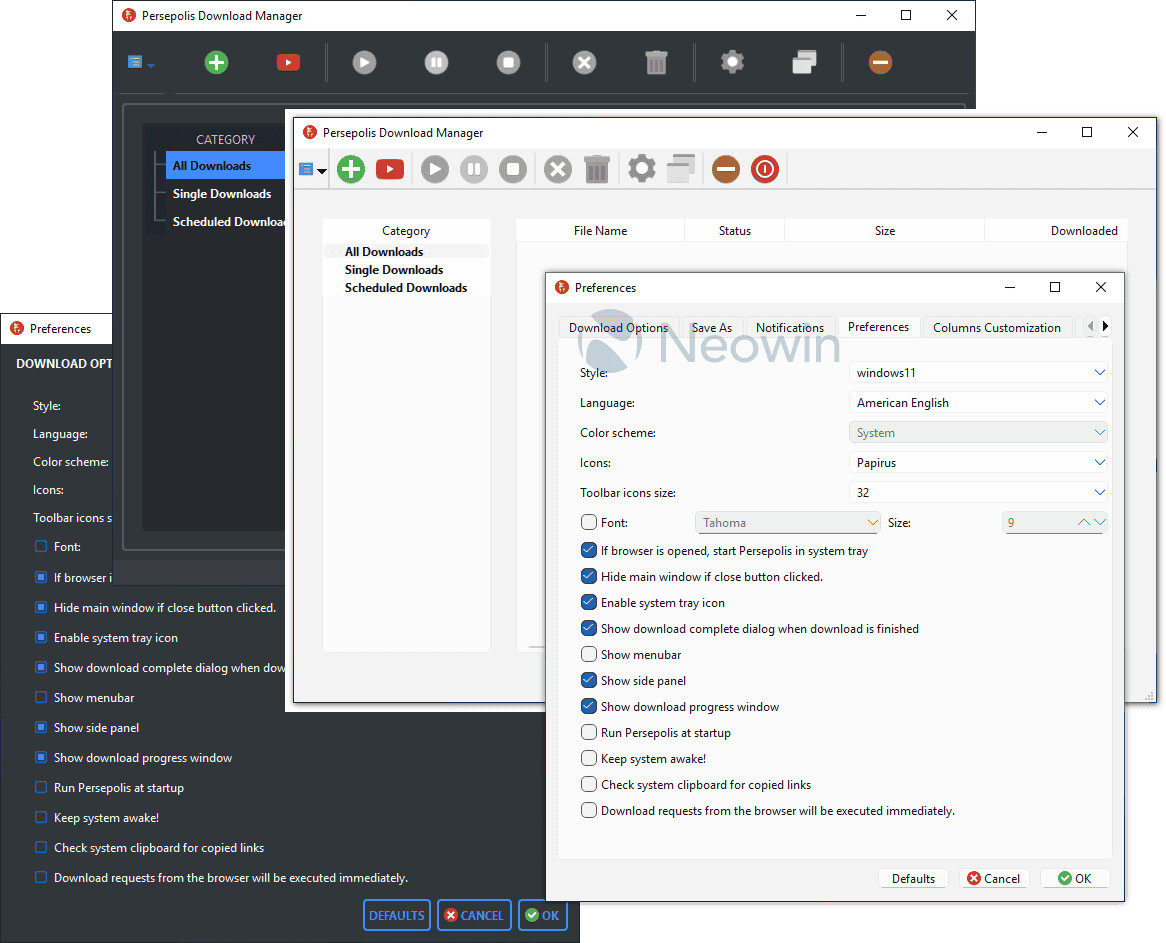
Task: Click remove X icon in dark window toolbar
Action: (x=584, y=62)
